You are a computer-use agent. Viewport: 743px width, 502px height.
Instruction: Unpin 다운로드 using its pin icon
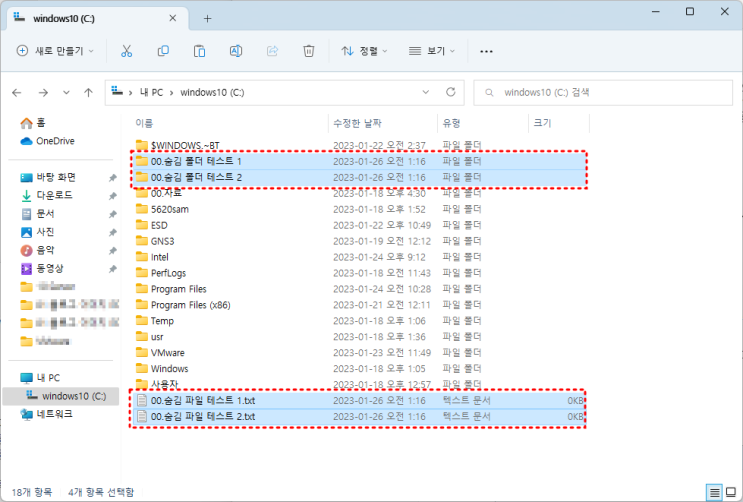click(112, 196)
